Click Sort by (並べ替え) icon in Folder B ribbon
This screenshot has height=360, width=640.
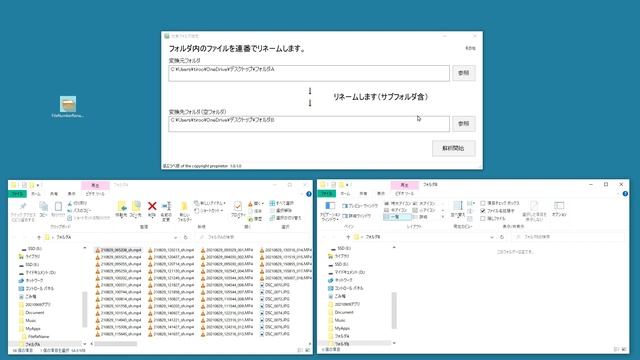point(458,206)
